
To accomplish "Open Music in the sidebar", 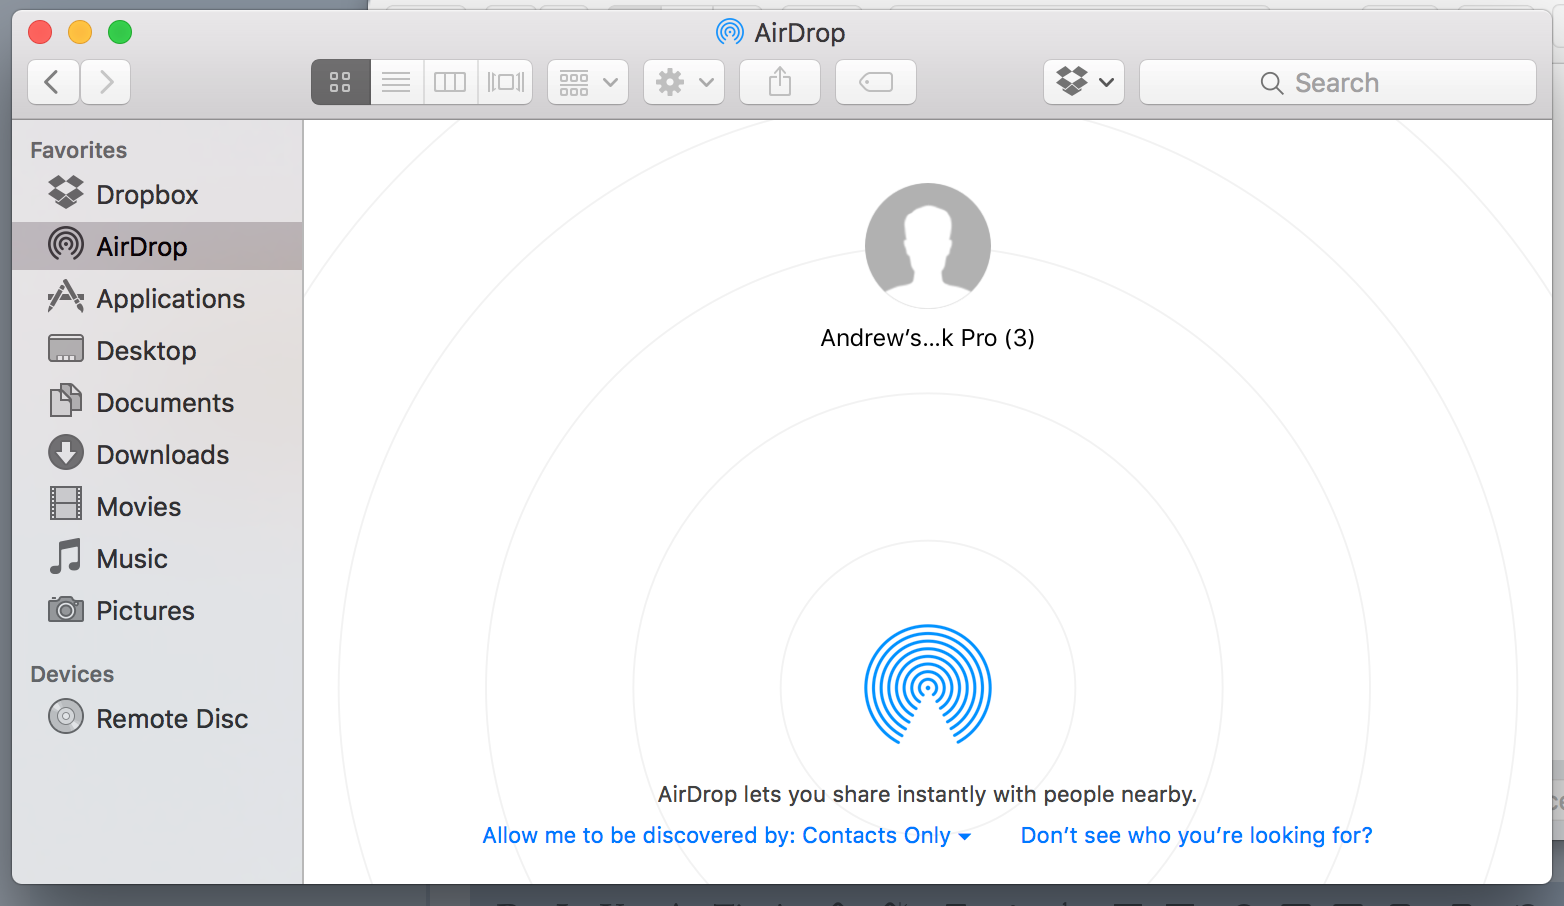I will click(157, 558).
